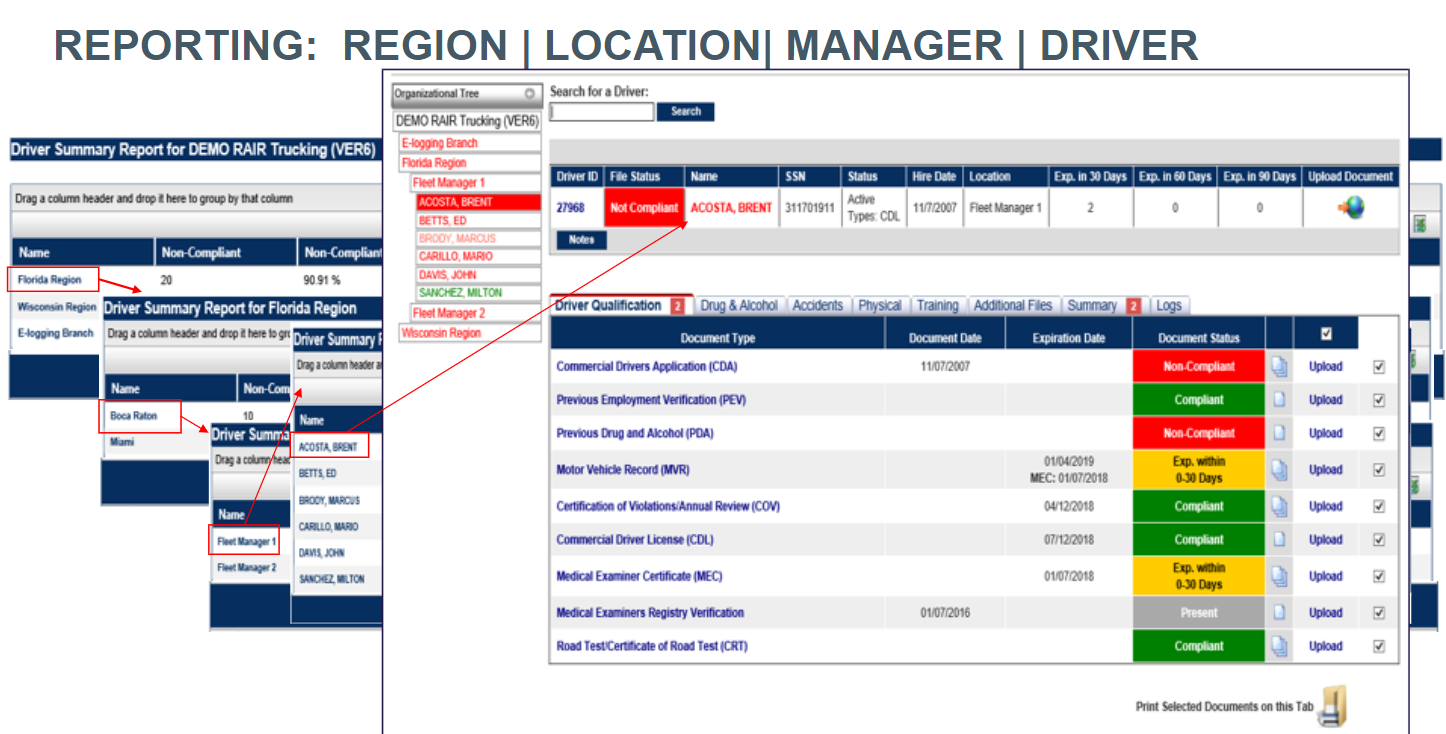This screenshot has height=734, width=1446.
Task: Open document icon for Medical Examiners Registry row
Action: (1279, 613)
